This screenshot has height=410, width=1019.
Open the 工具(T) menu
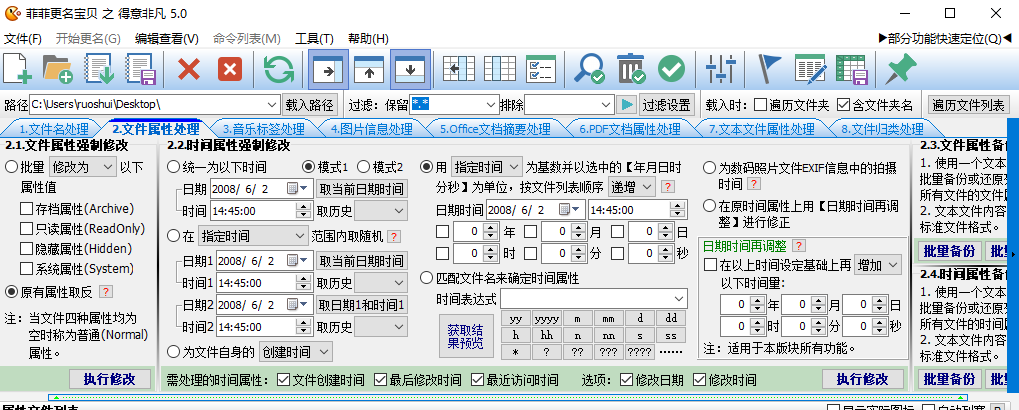[x=315, y=38]
